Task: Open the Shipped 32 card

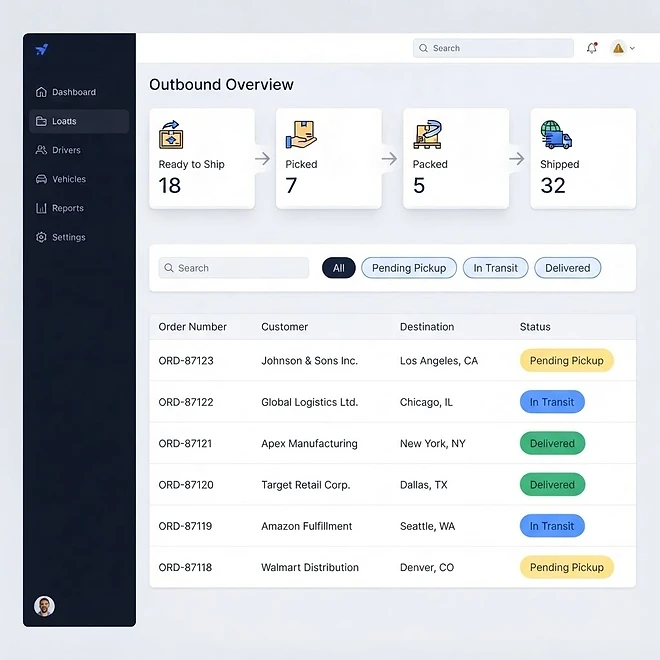Action: tap(583, 159)
